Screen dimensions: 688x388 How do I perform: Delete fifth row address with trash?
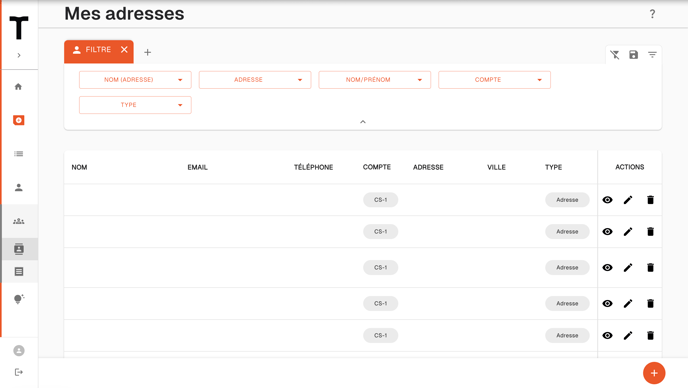[x=650, y=335]
